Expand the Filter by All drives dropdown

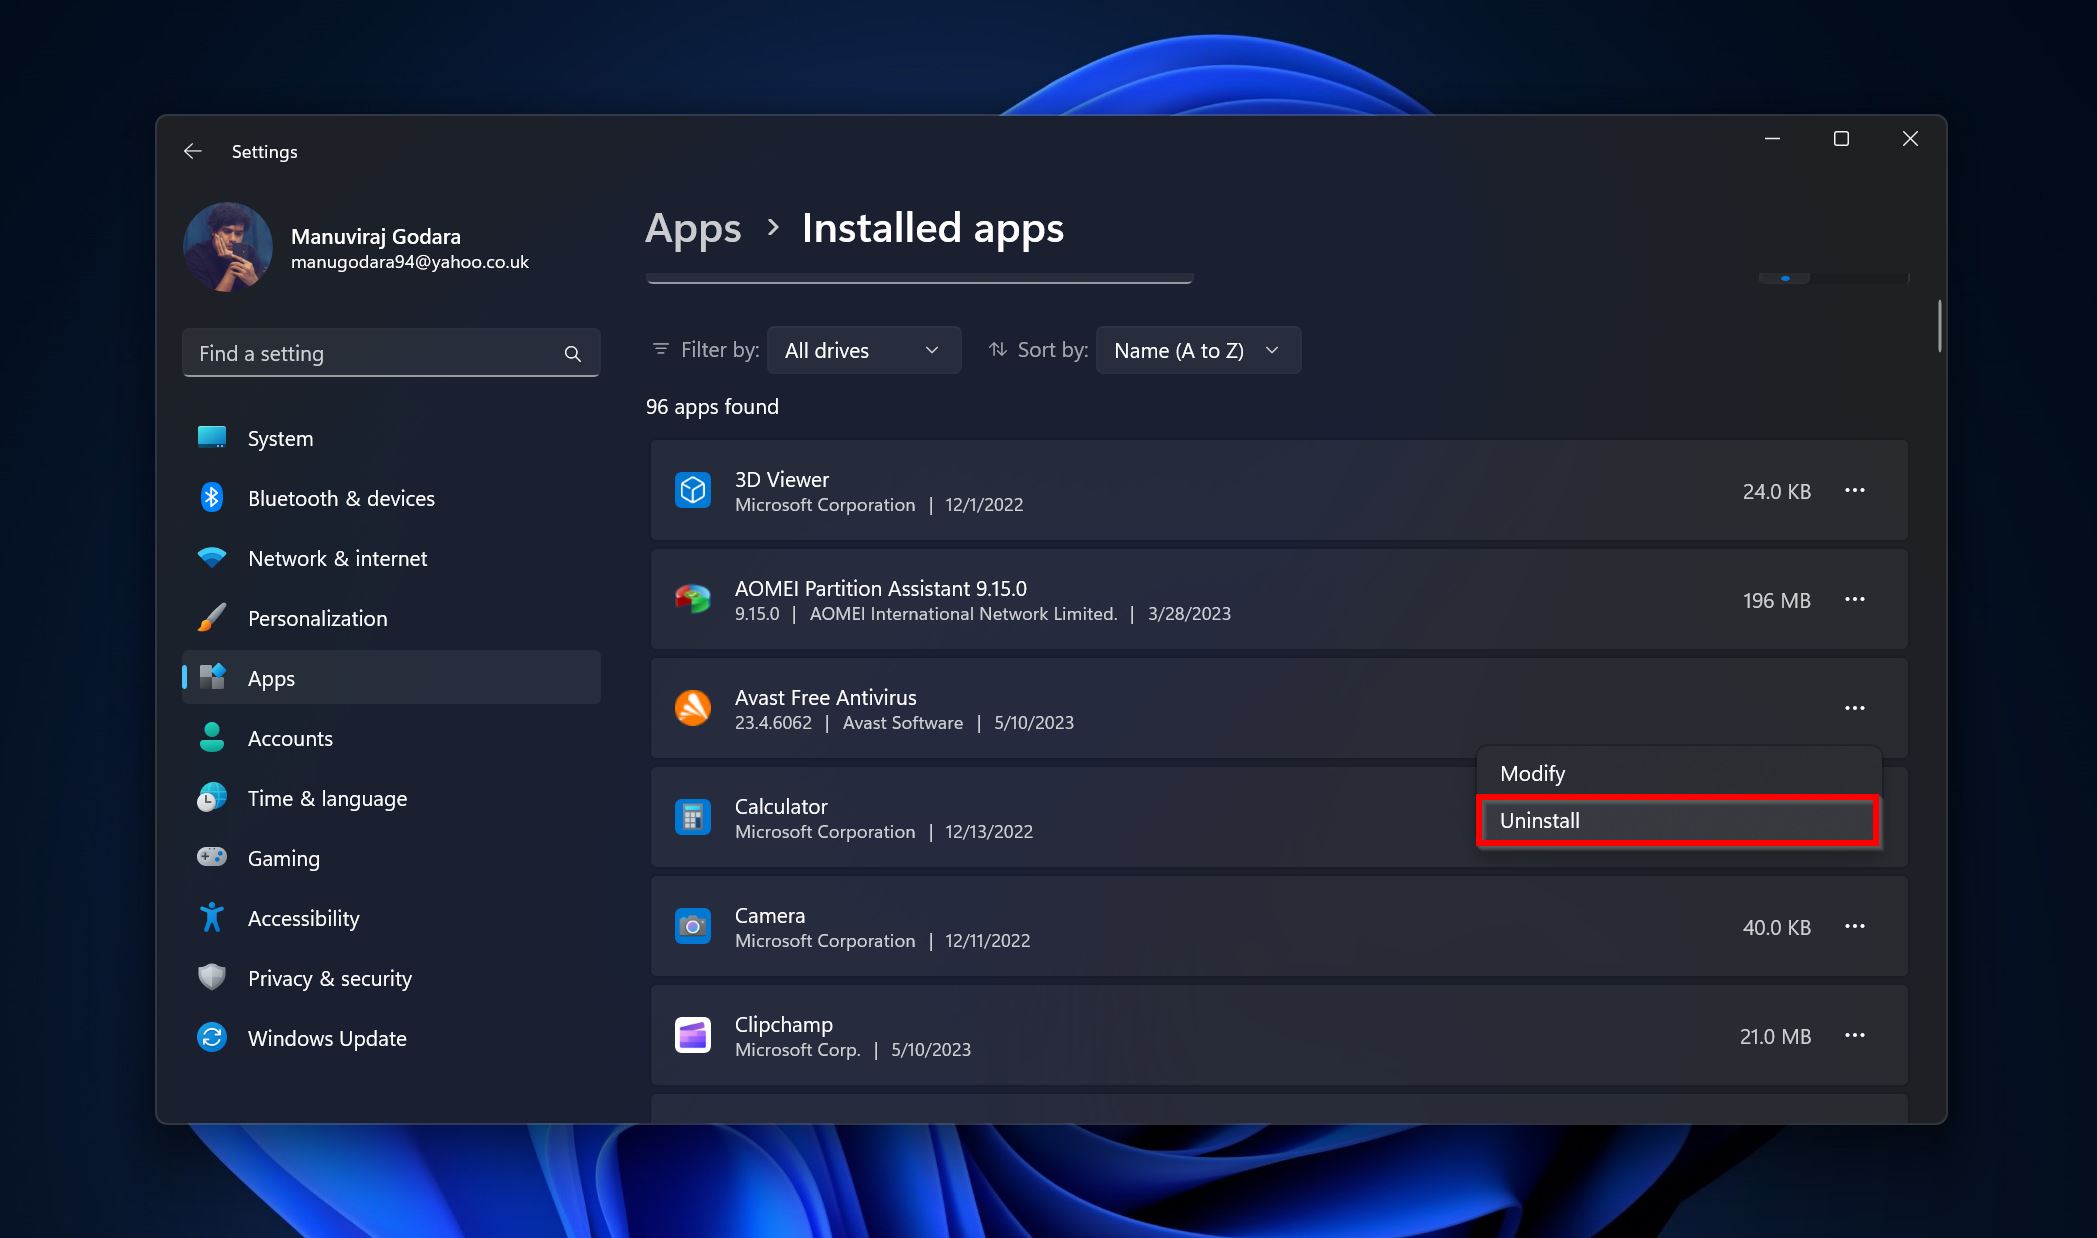(x=864, y=350)
